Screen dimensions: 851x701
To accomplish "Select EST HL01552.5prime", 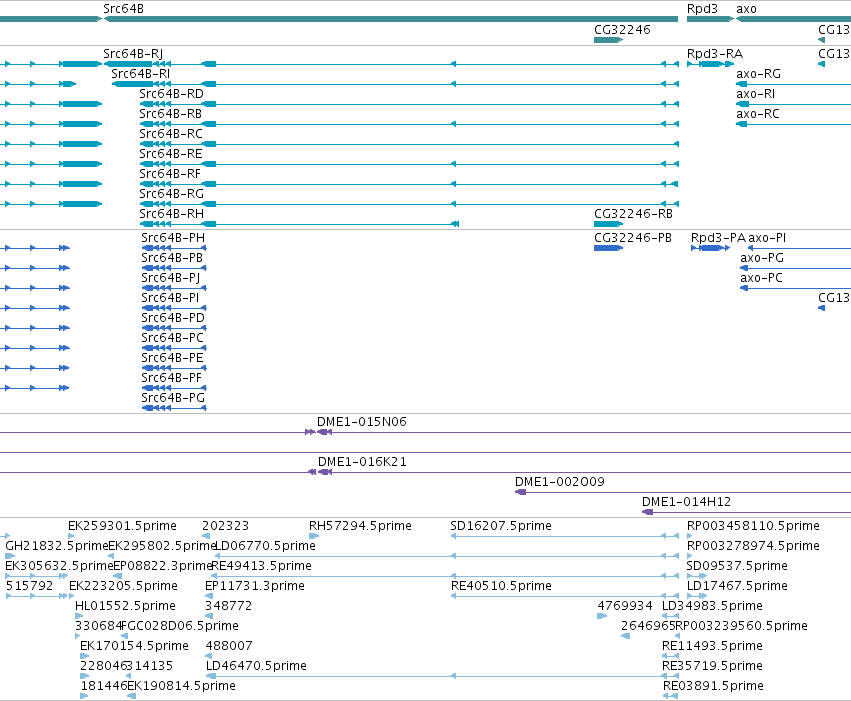I will pyautogui.click(x=125, y=607).
